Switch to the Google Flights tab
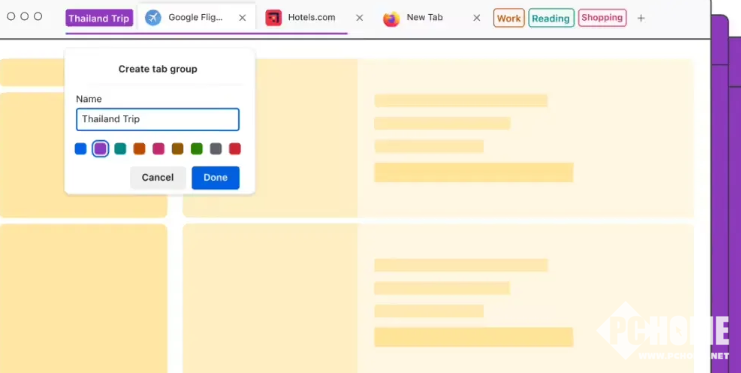This screenshot has width=741, height=373. (x=196, y=18)
